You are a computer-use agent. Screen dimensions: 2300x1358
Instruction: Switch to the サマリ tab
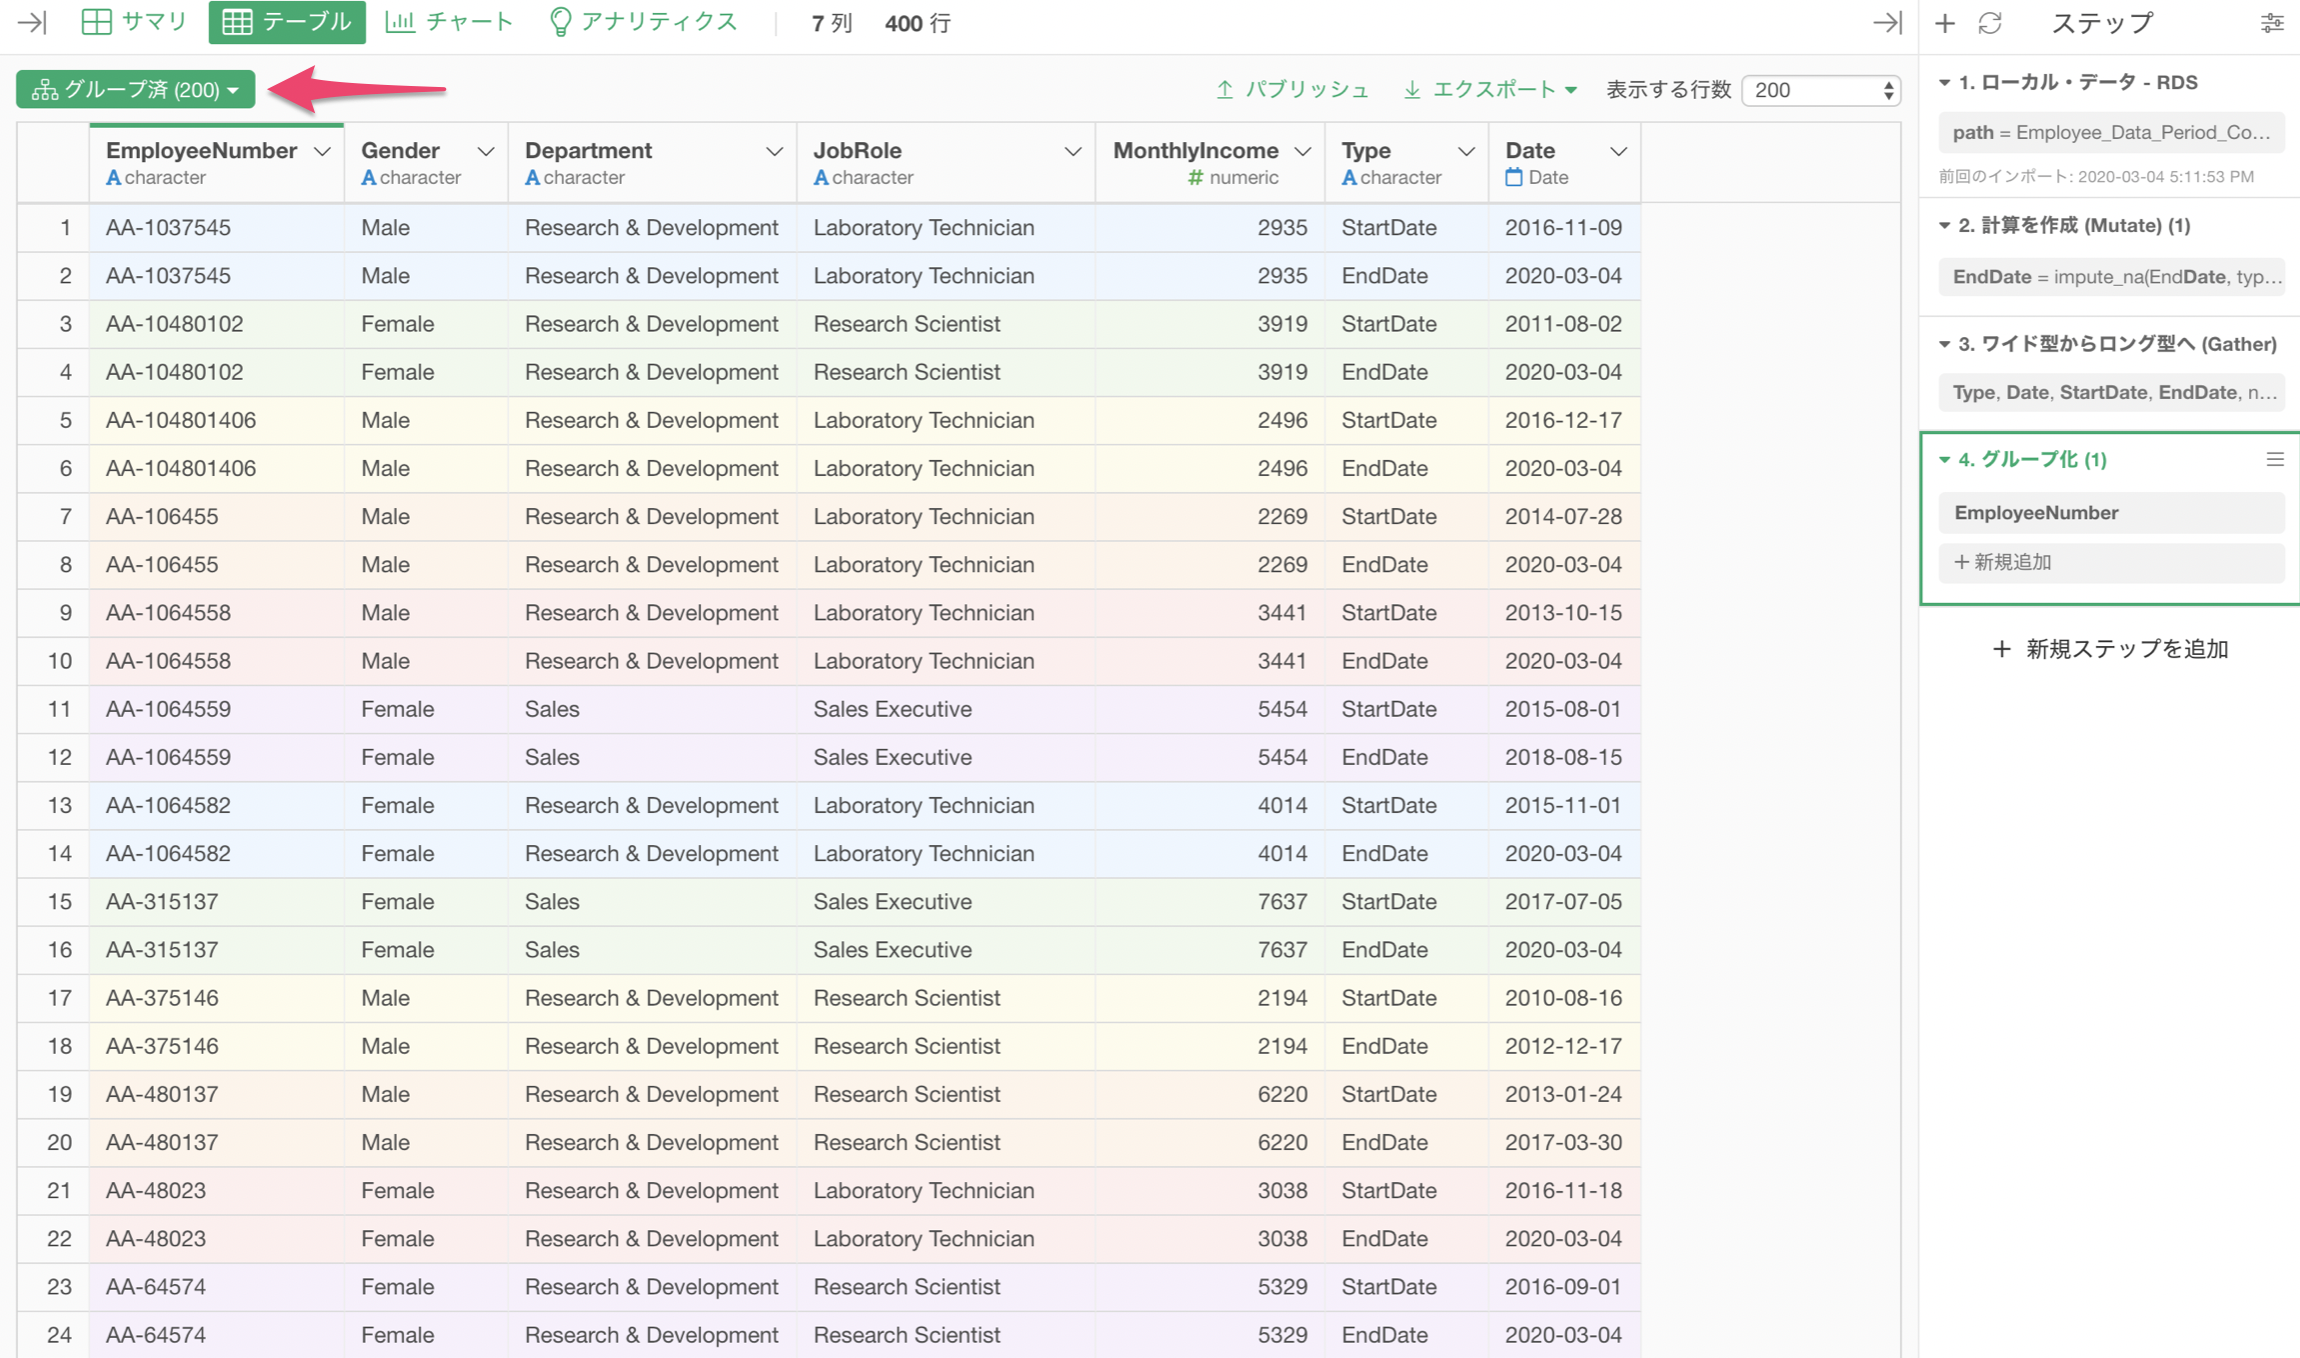[134, 22]
